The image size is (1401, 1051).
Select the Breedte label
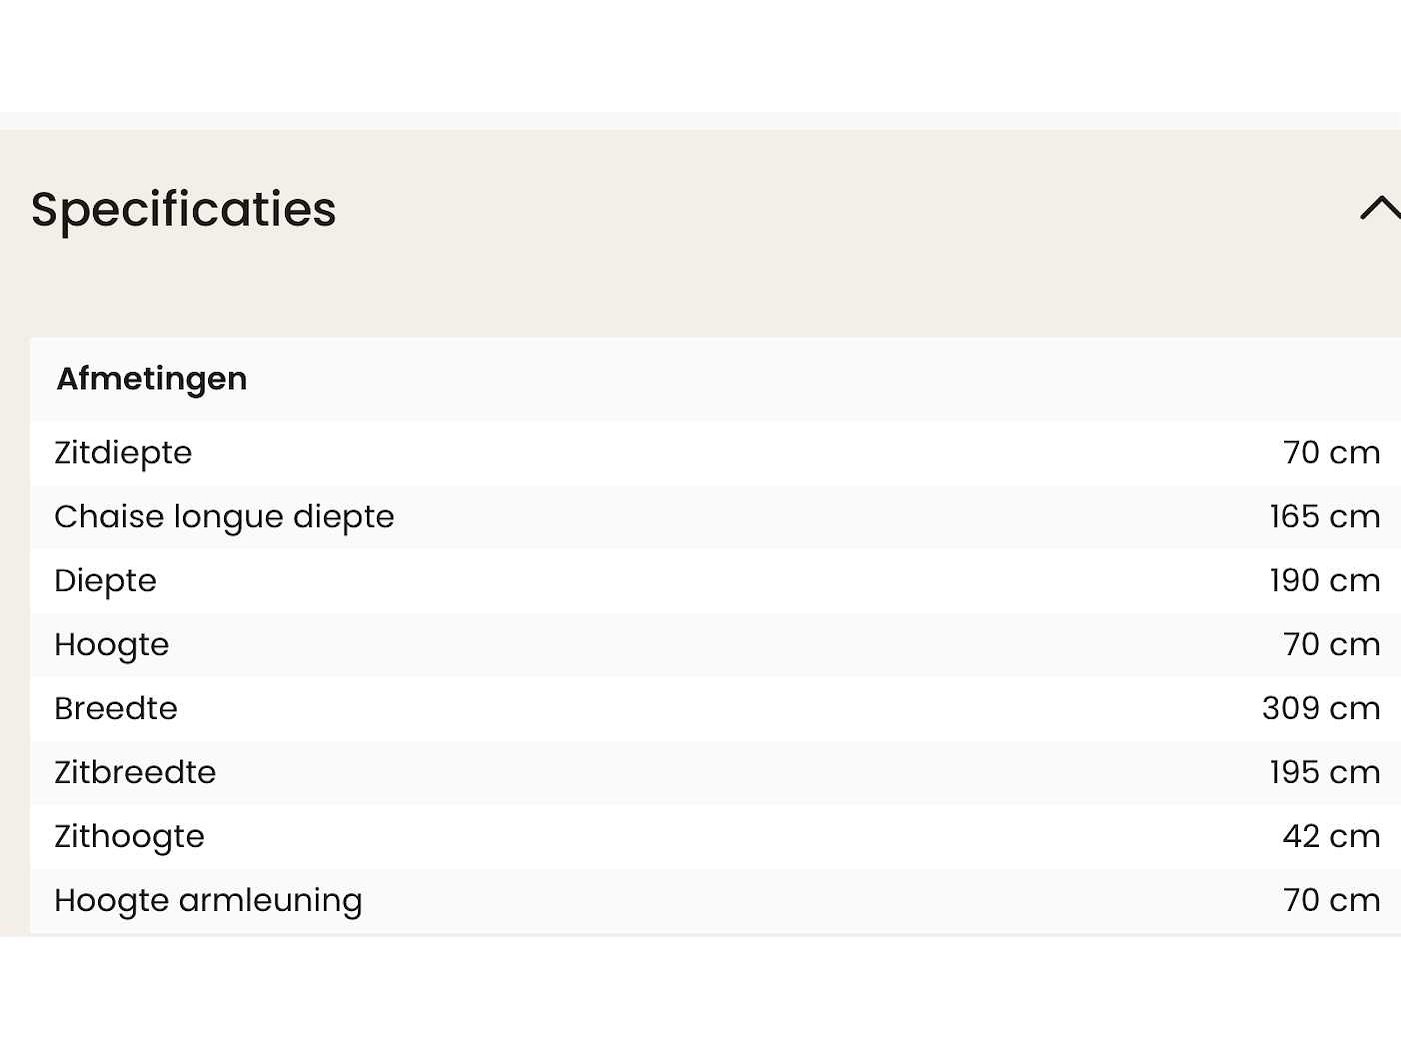(116, 709)
